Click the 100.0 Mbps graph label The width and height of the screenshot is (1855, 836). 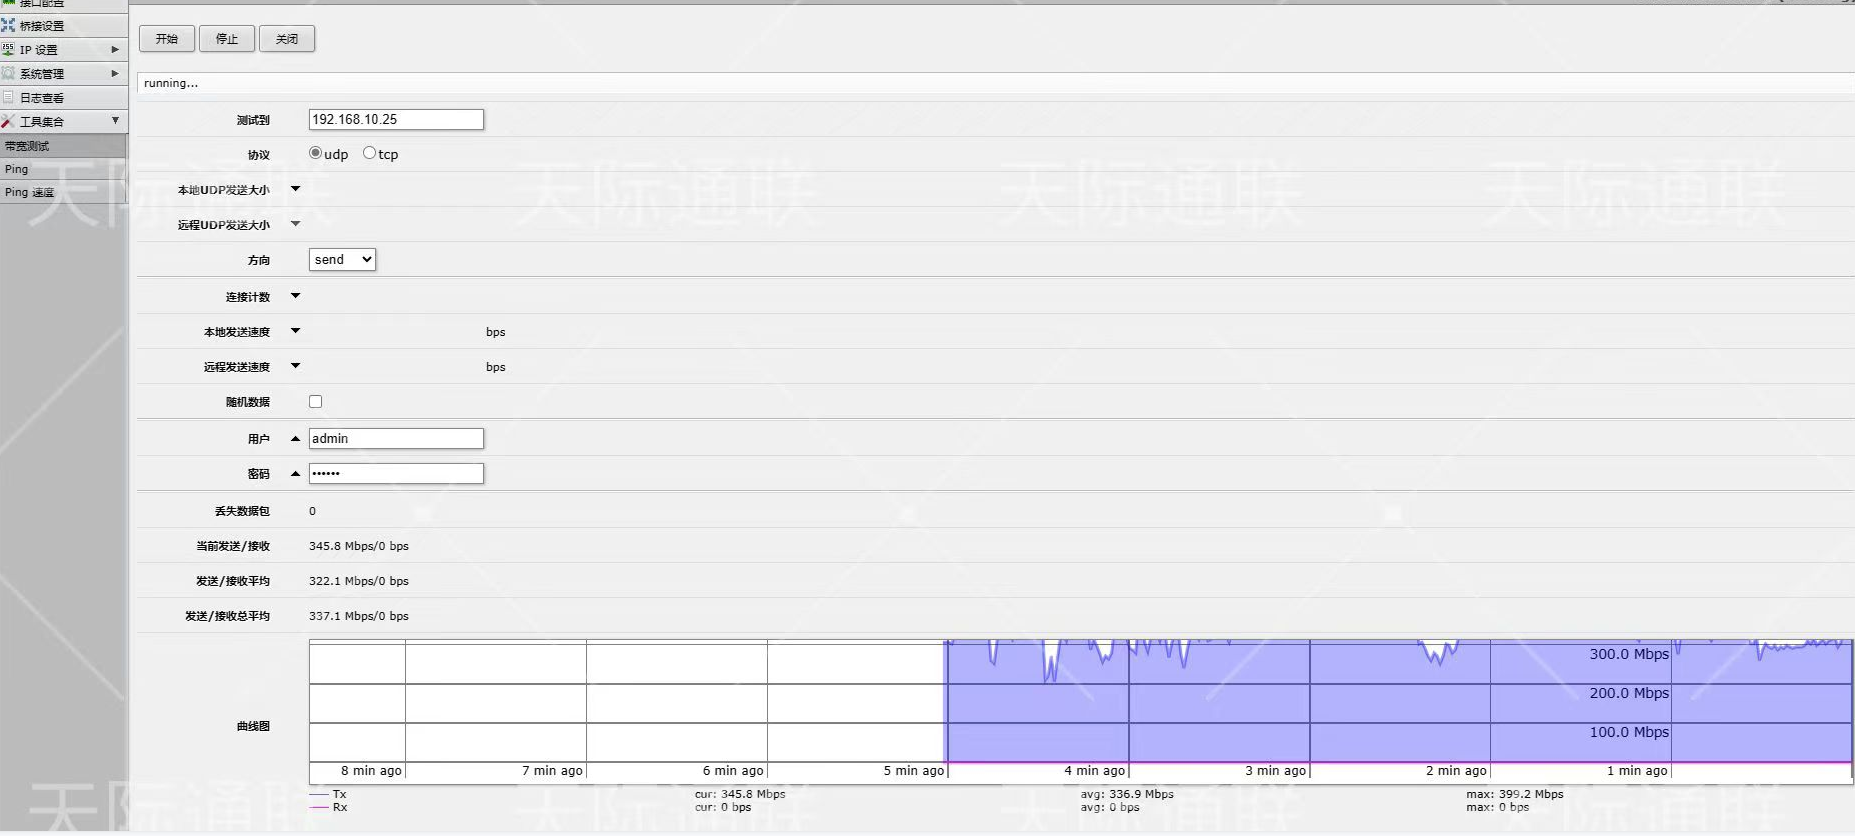coord(1629,732)
